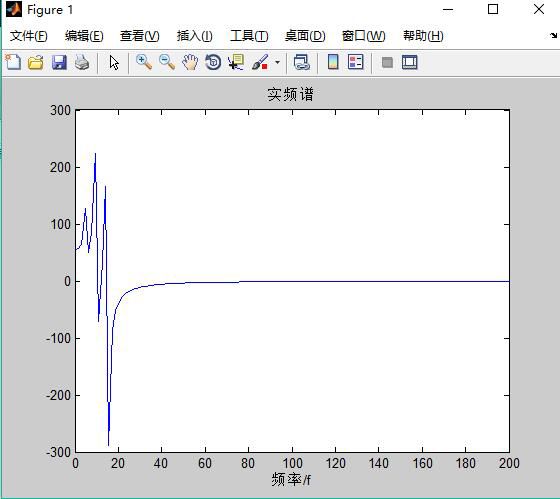This screenshot has width=560, height=499.
Task: Select the Brush data tool
Action: pos(260,63)
